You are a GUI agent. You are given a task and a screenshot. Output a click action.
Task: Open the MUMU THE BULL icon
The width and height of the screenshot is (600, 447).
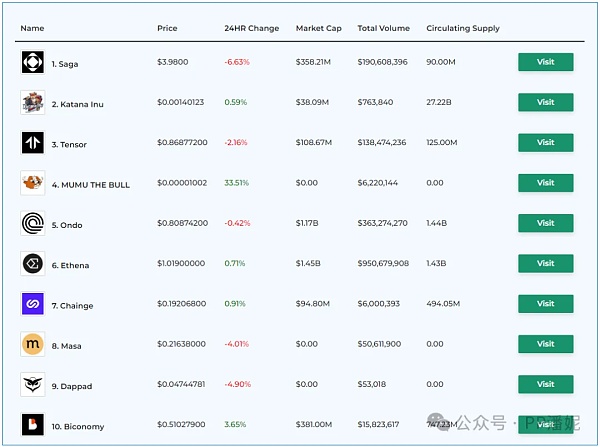coord(33,183)
